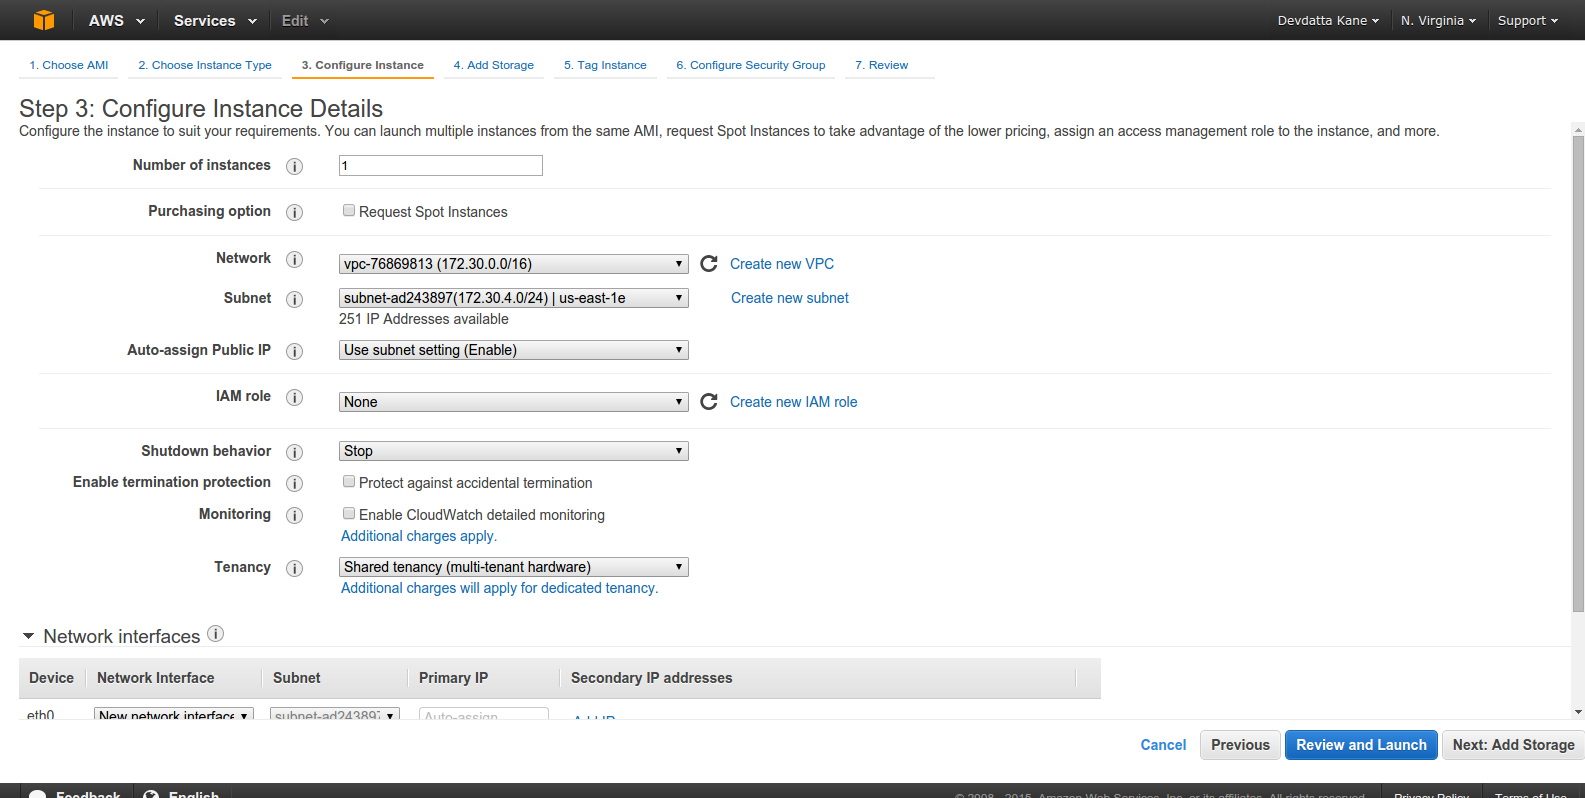Click the Device column header
The image size is (1585, 798).
(x=51, y=678)
